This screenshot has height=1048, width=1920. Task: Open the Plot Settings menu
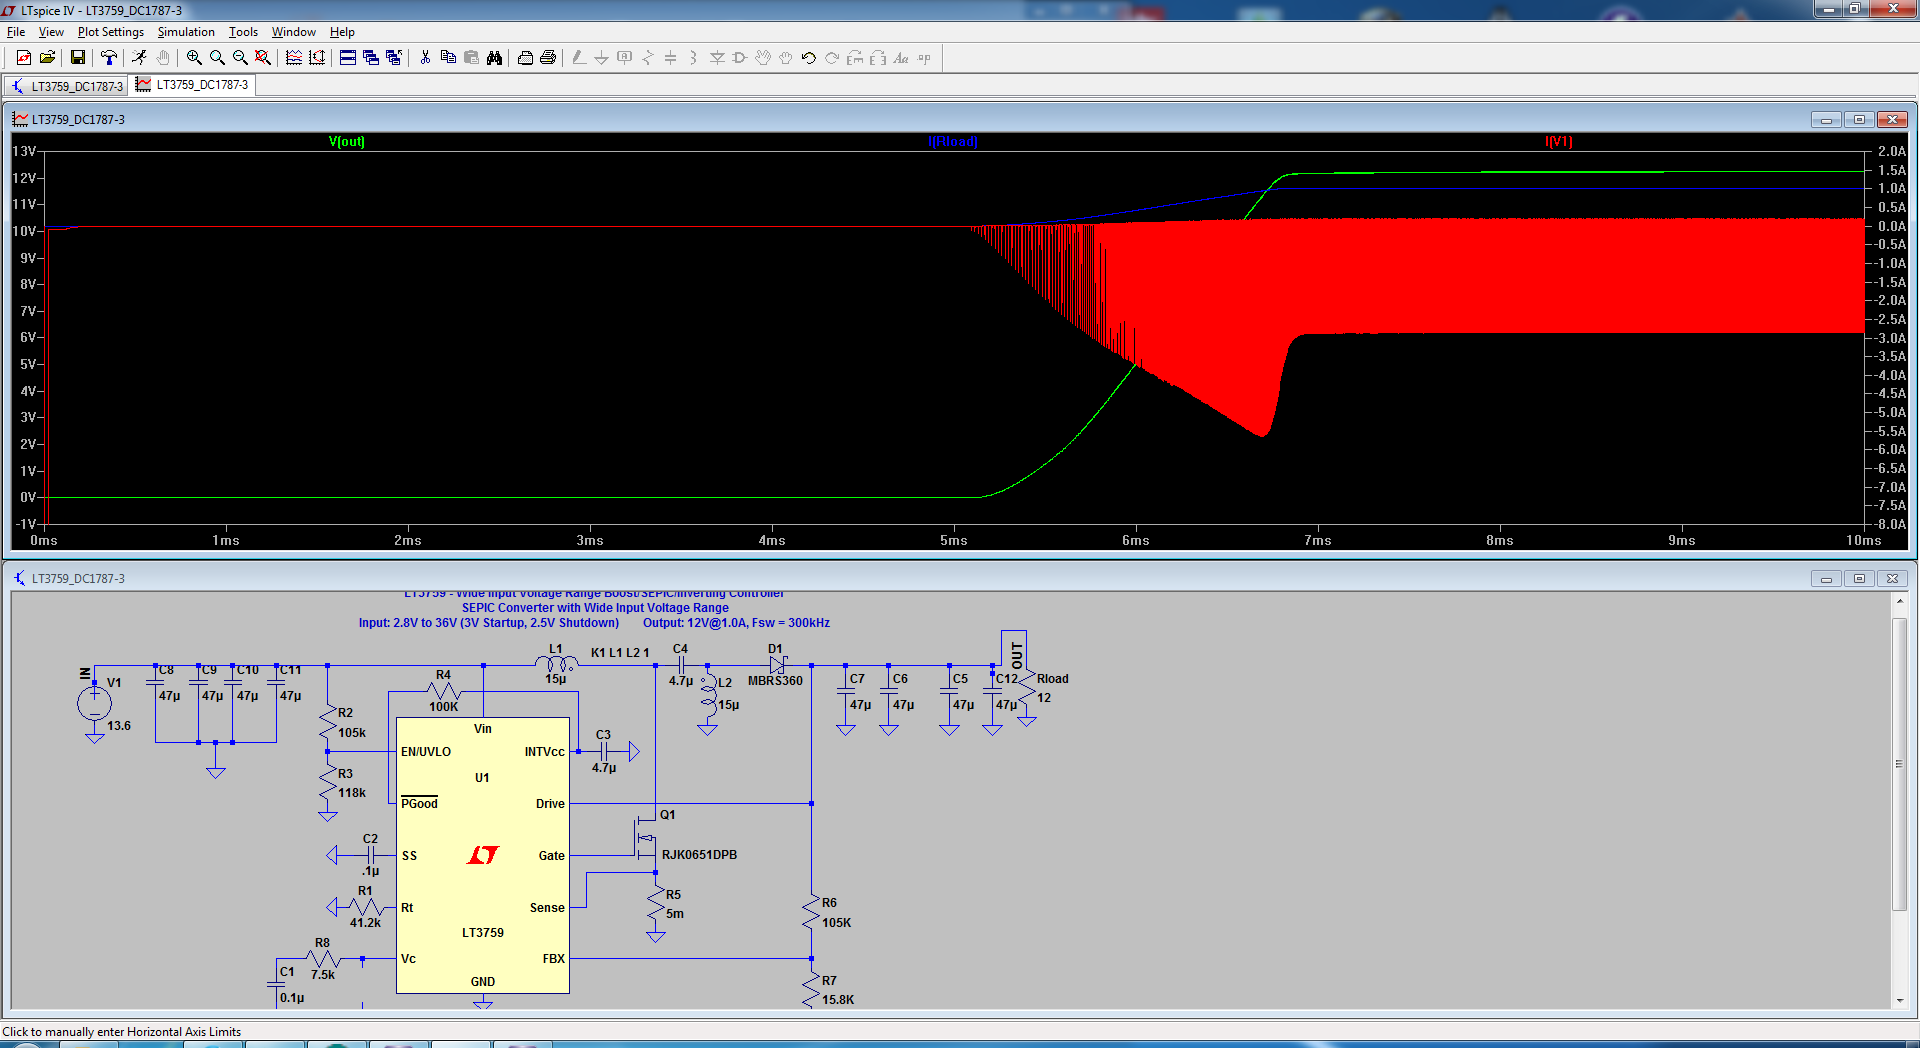(110, 32)
